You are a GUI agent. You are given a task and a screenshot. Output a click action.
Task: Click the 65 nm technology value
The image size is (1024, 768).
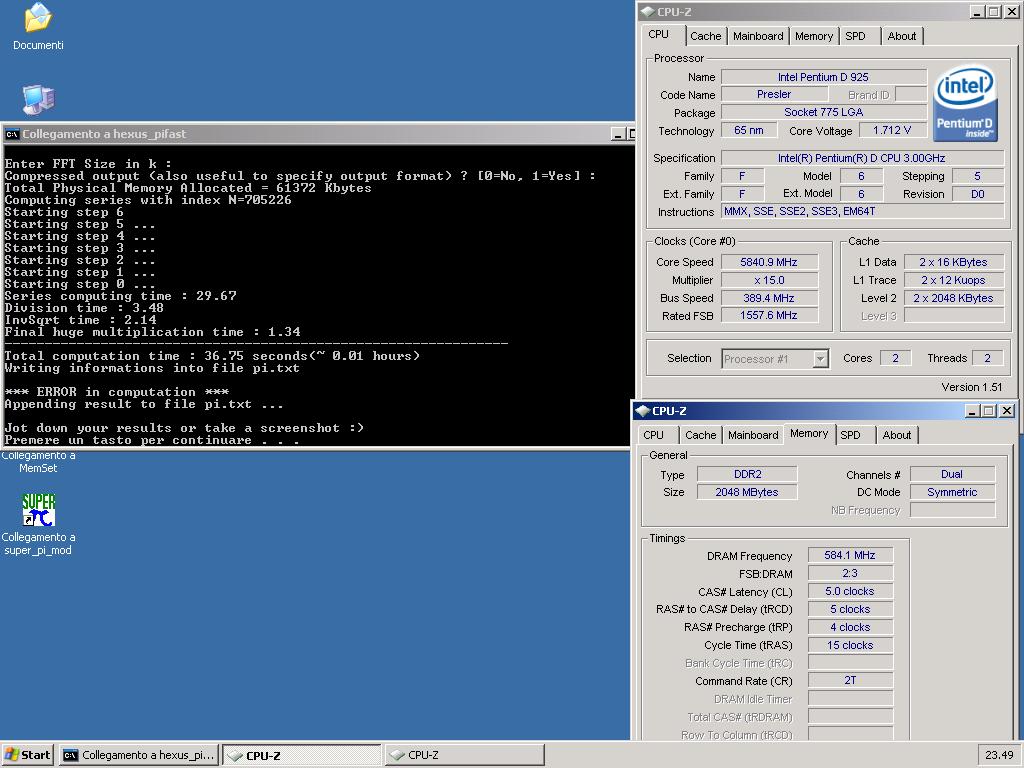[748, 131]
